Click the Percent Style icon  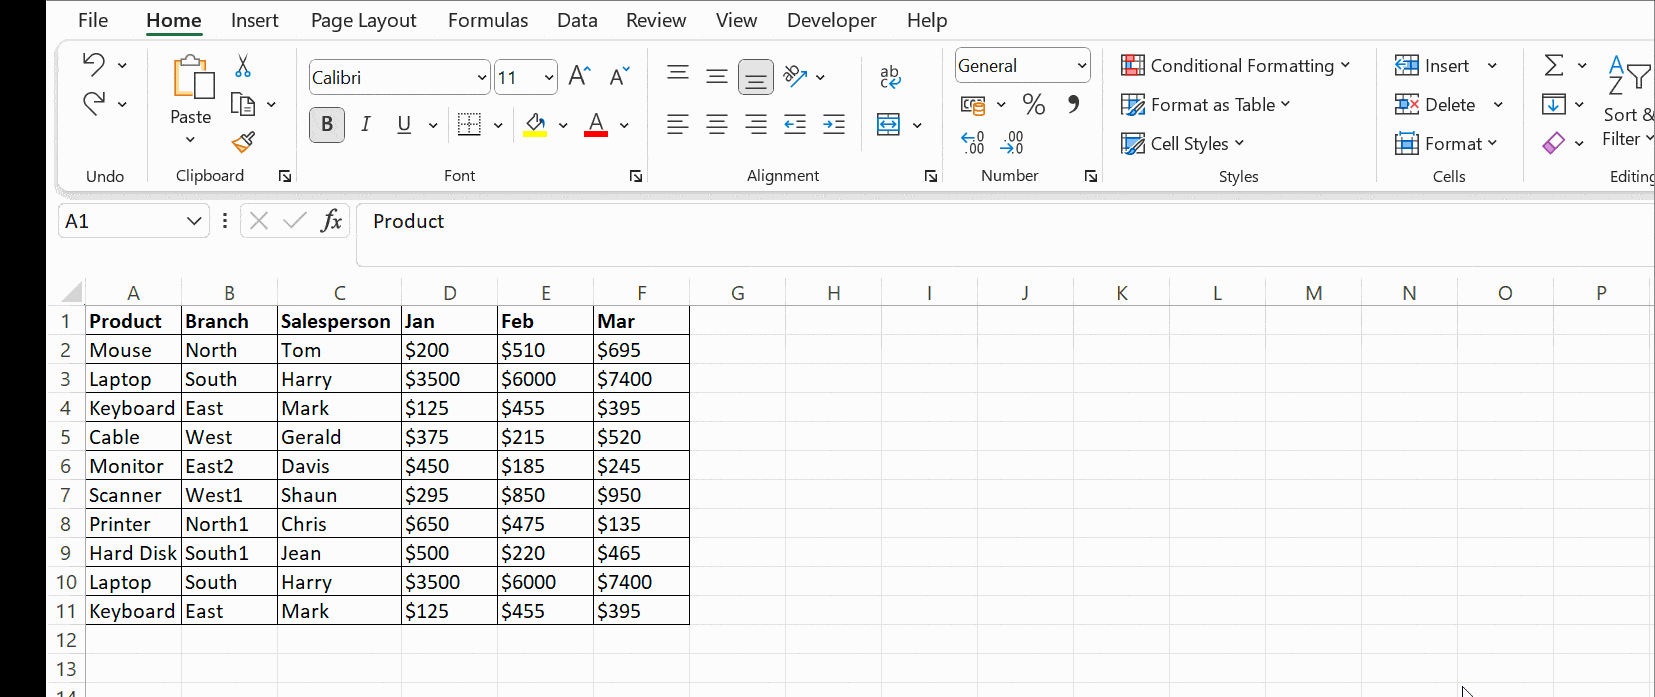tap(1033, 104)
